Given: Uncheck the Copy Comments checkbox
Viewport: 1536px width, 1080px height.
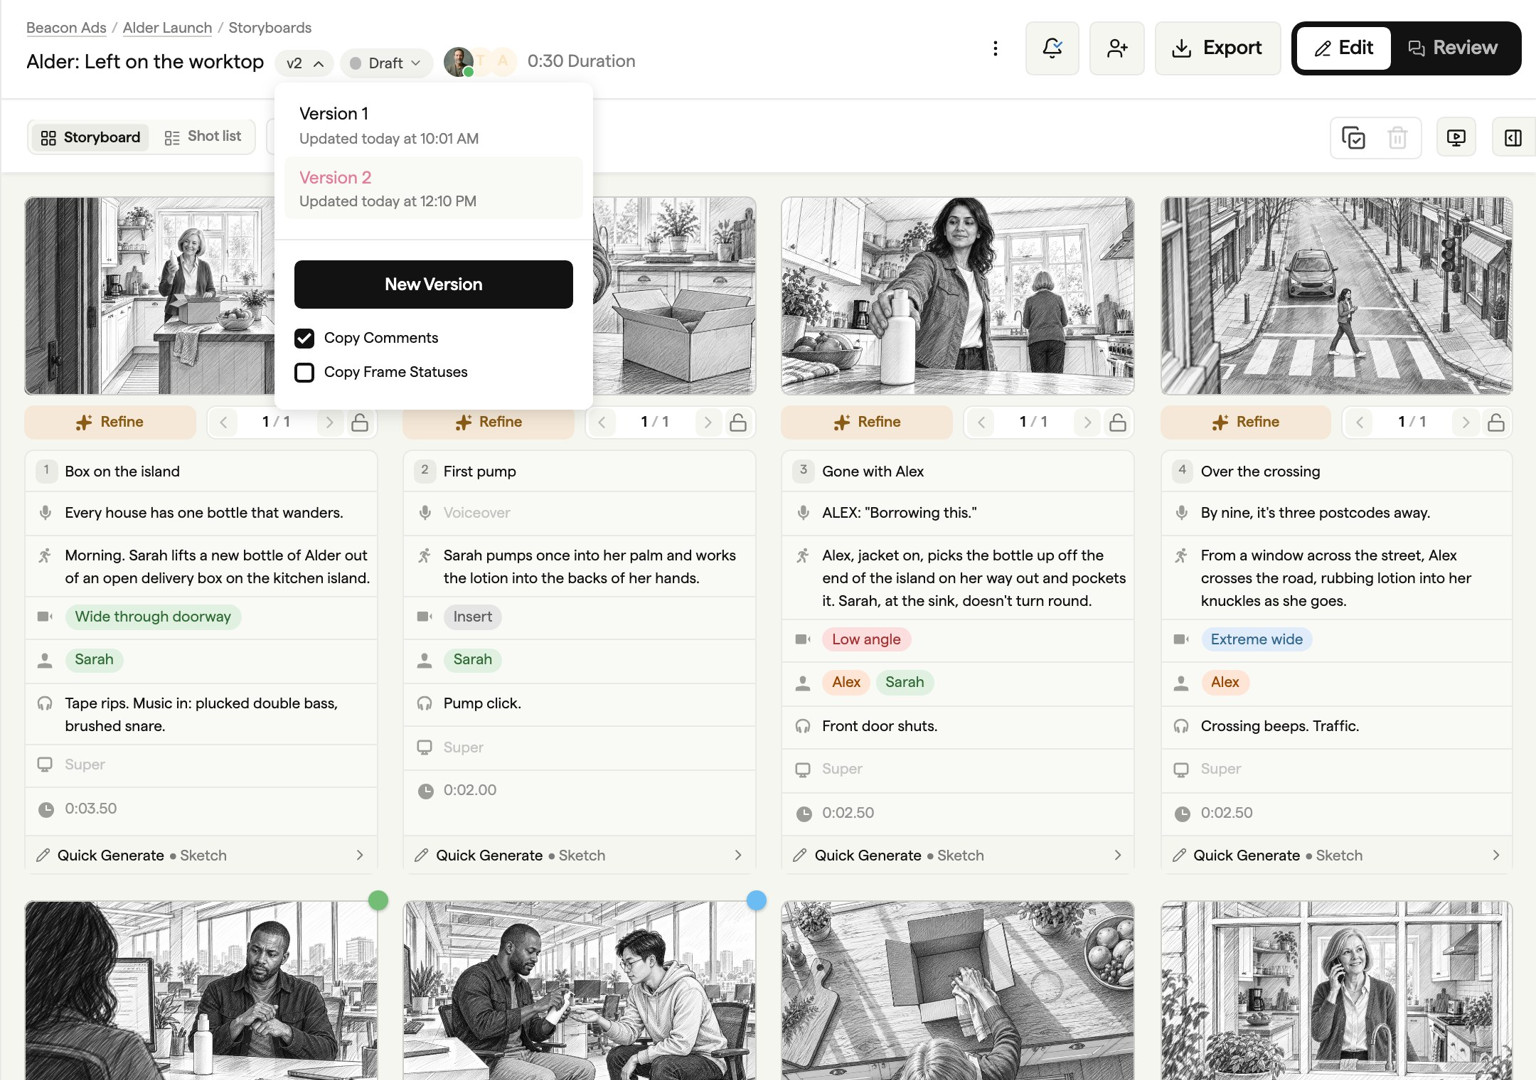Looking at the screenshot, I should tap(304, 338).
